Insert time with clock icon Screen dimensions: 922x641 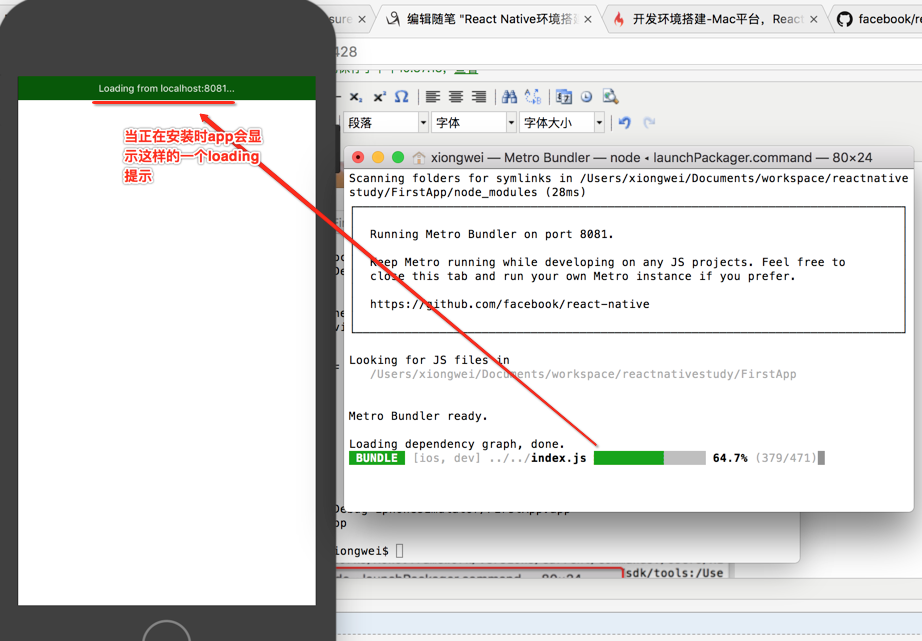(586, 97)
